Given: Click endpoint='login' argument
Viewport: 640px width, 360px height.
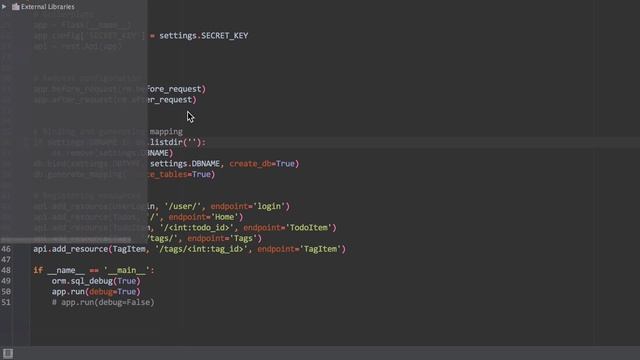Looking at the screenshot, I should click(248, 206).
